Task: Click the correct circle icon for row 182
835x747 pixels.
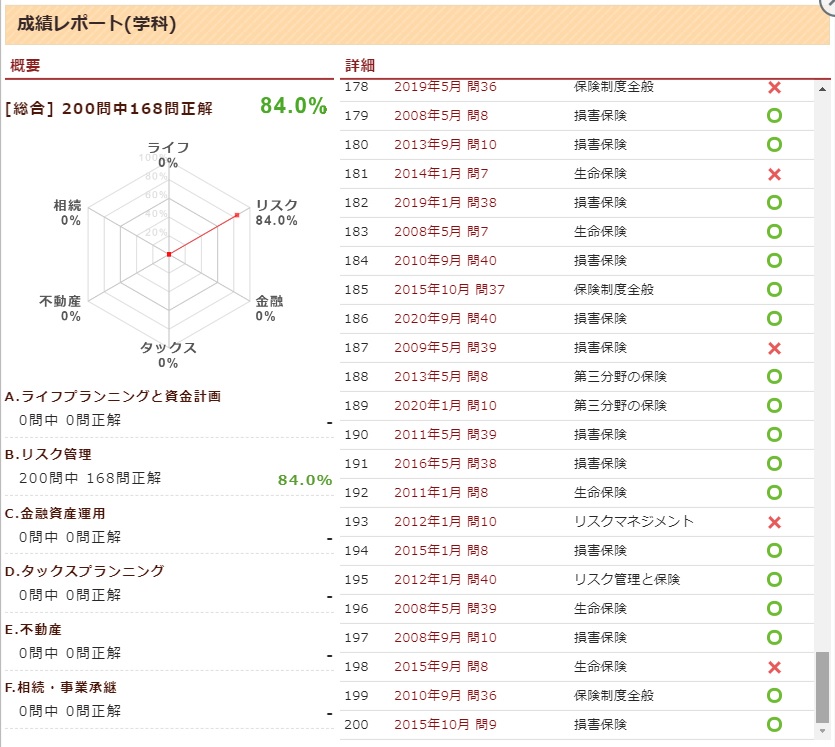Action: click(774, 203)
